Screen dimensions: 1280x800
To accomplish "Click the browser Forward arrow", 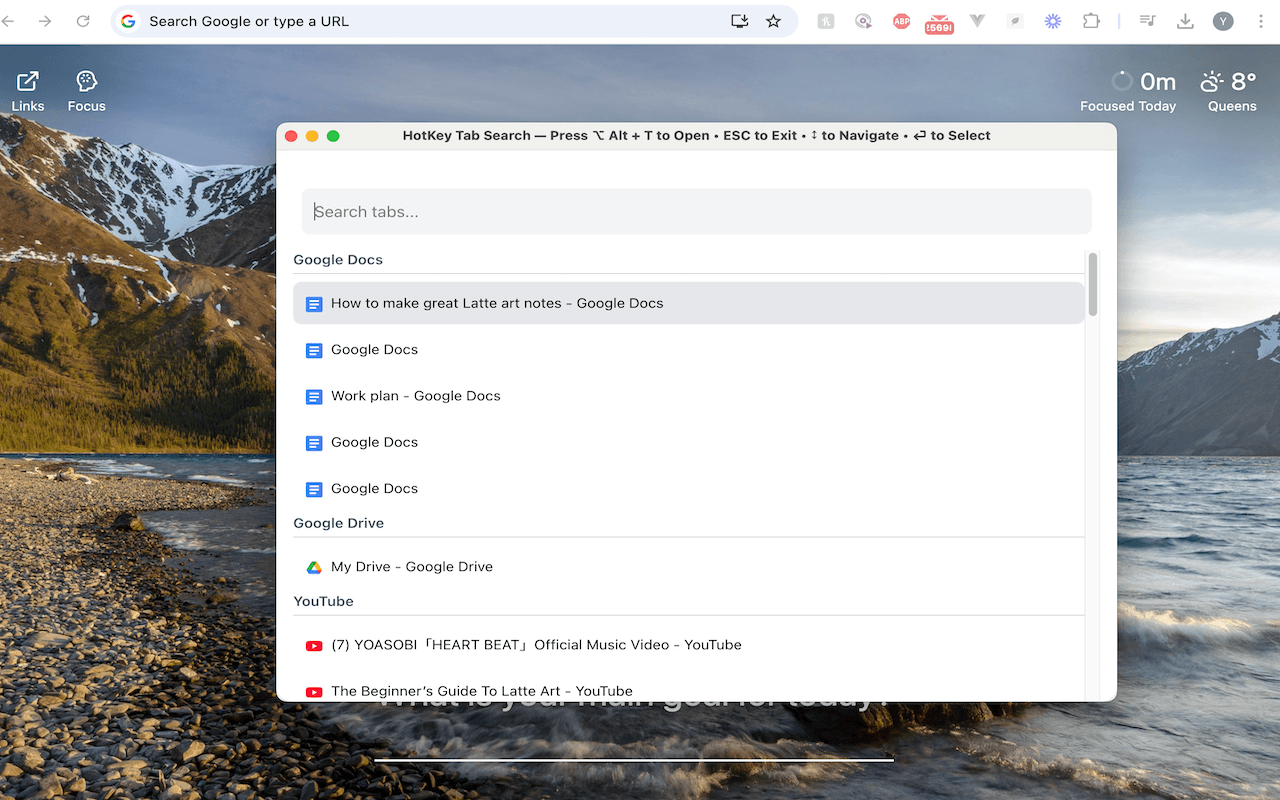I will click(45, 21).
